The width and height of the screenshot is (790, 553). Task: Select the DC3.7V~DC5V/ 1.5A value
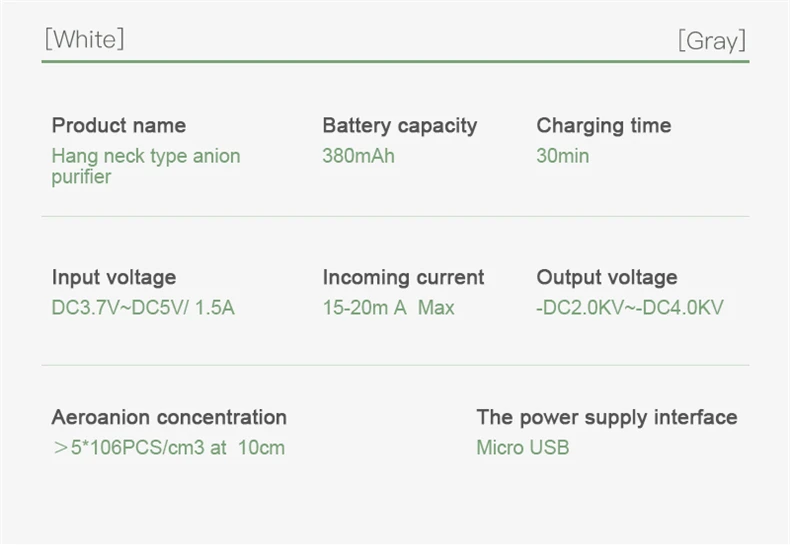143,308
